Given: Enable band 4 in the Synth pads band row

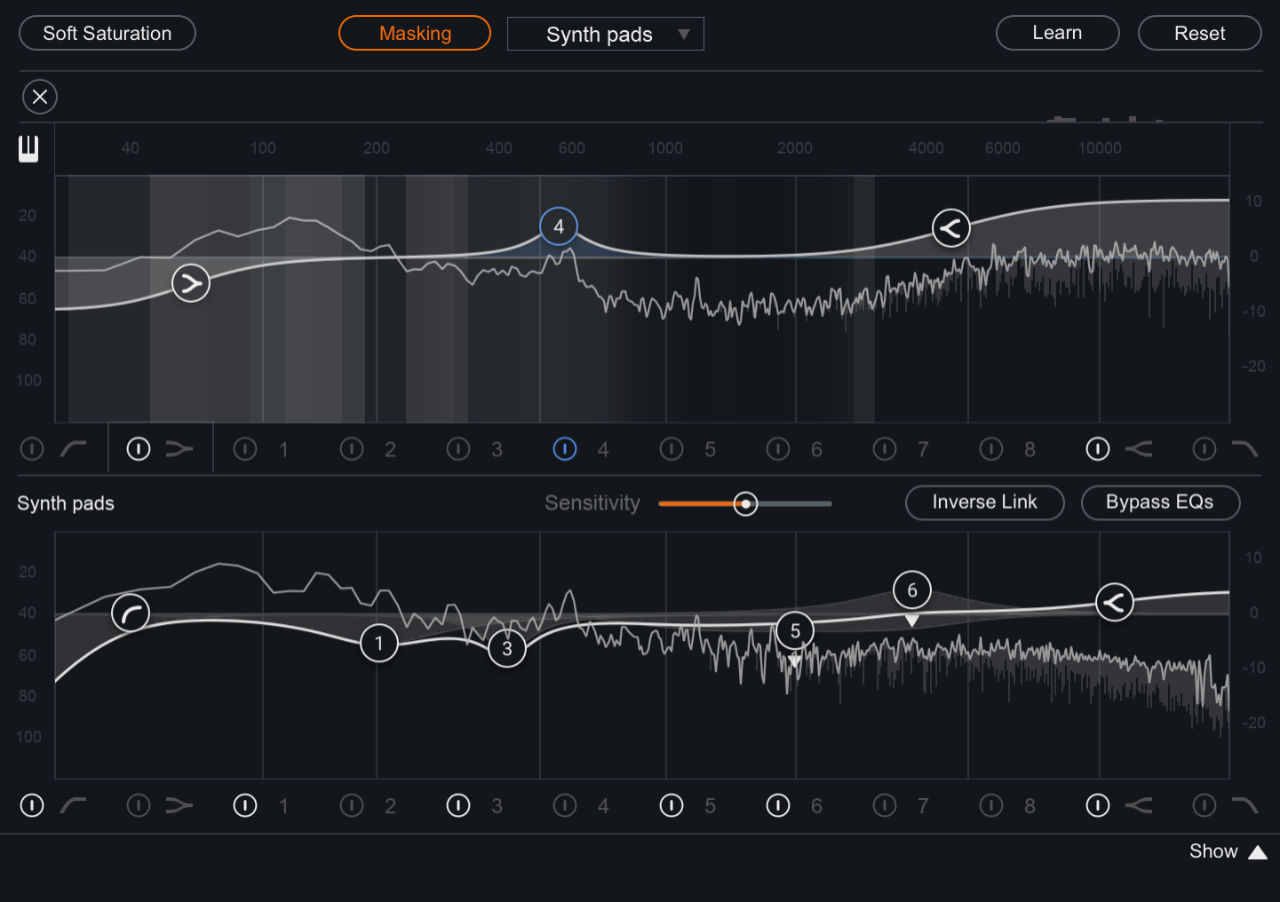Looking at the screenshot, I should point(564,805).
